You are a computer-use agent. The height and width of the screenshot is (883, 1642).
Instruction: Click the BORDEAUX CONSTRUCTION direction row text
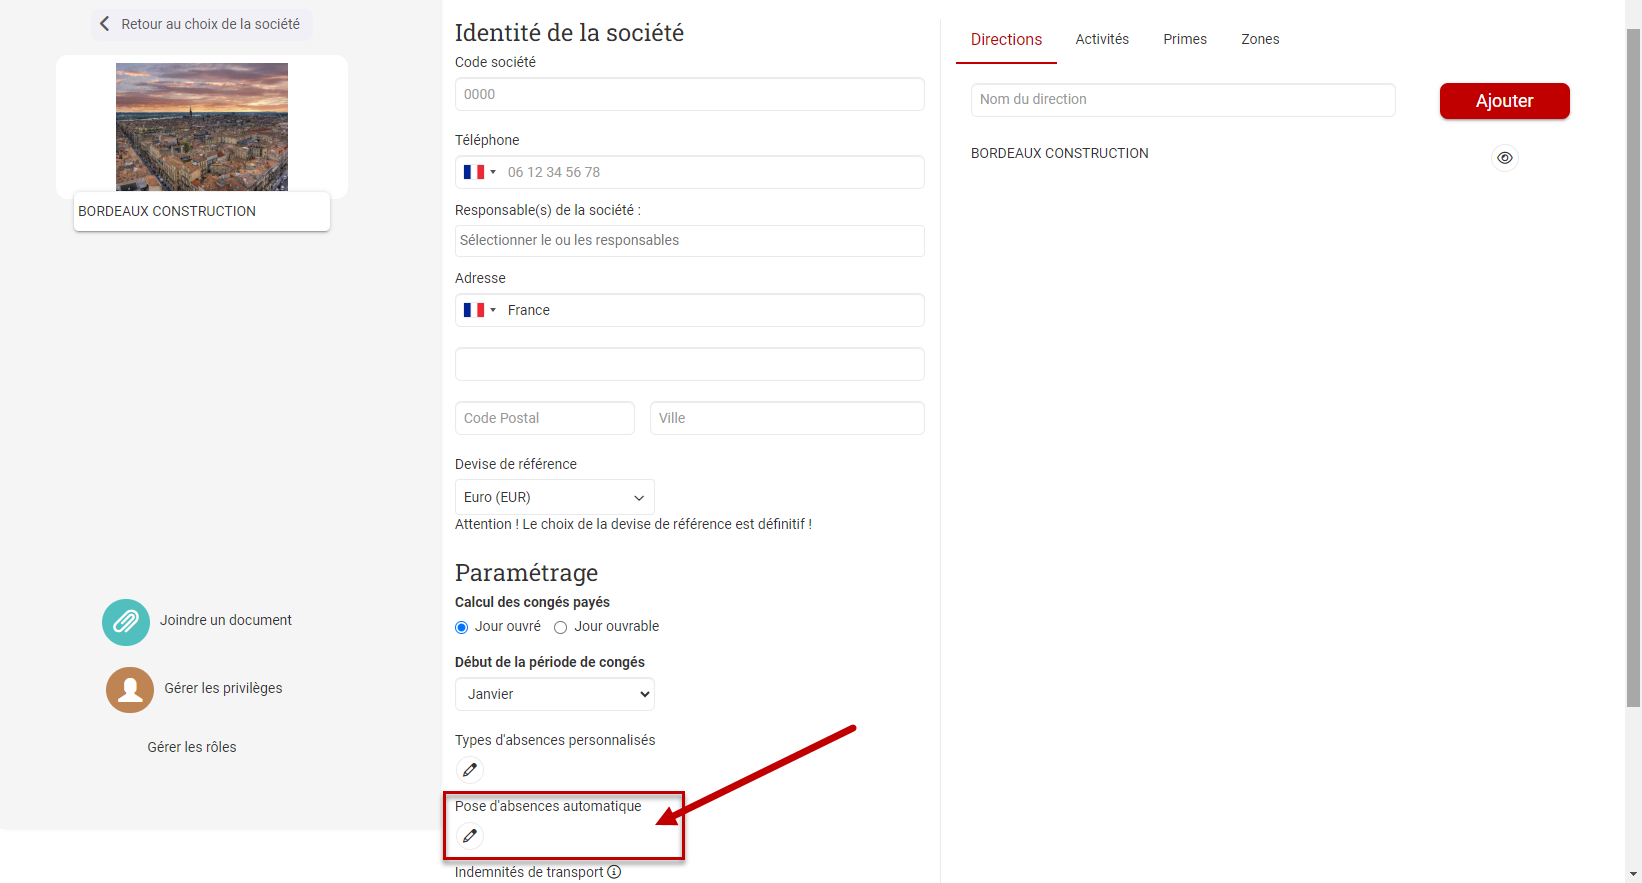click(x=1060, y=153)
